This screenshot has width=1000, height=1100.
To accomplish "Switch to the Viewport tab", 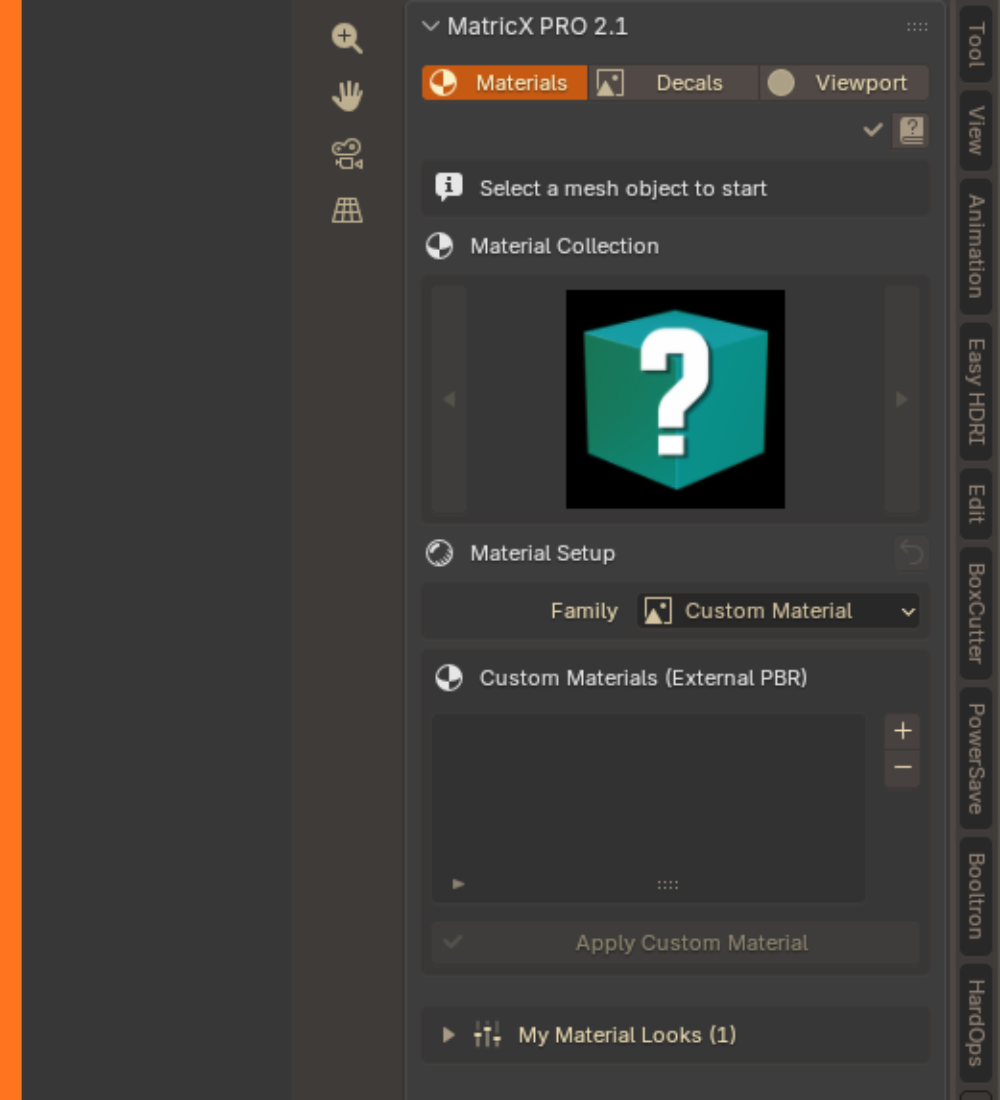I will (x=844, y=83).
